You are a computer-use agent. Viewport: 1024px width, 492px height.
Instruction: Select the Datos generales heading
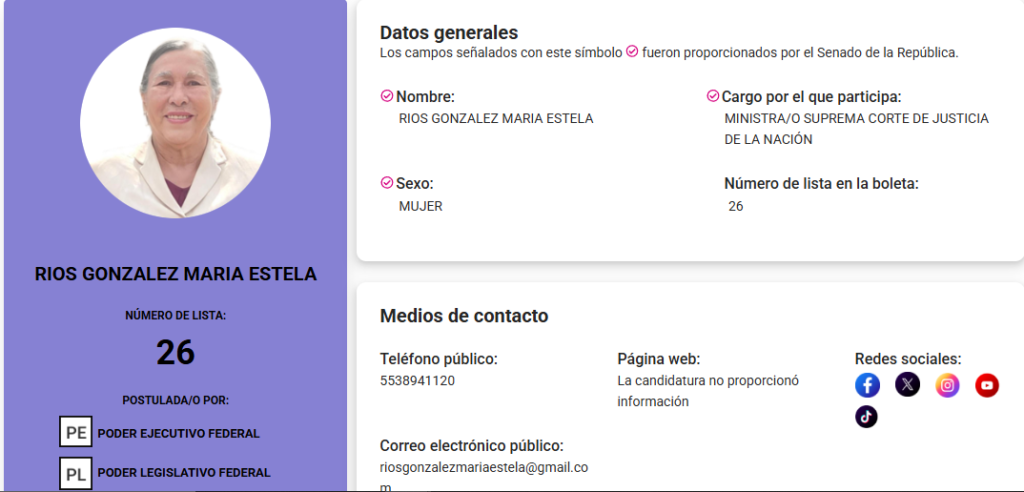449,33
